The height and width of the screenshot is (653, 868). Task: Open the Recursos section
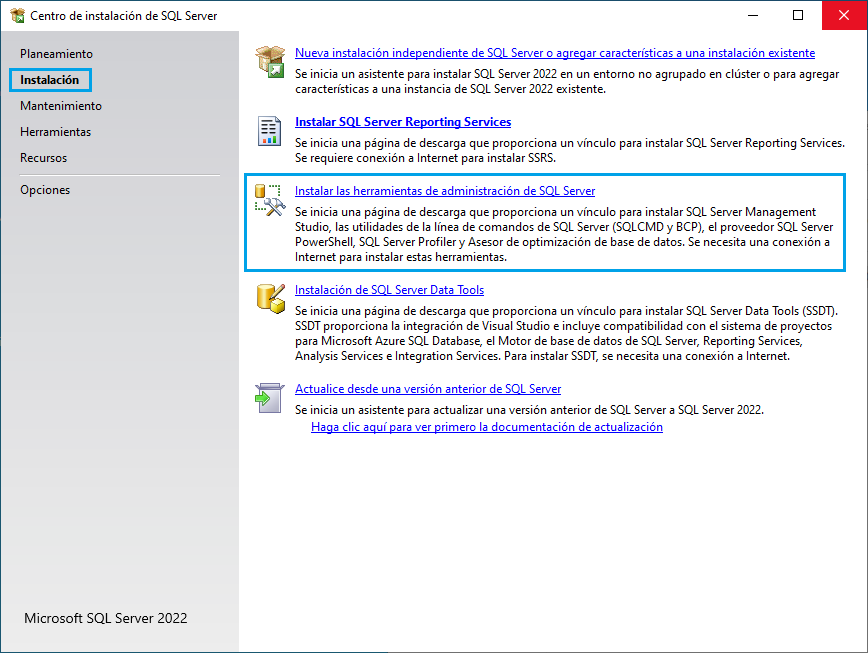(44, 157)
